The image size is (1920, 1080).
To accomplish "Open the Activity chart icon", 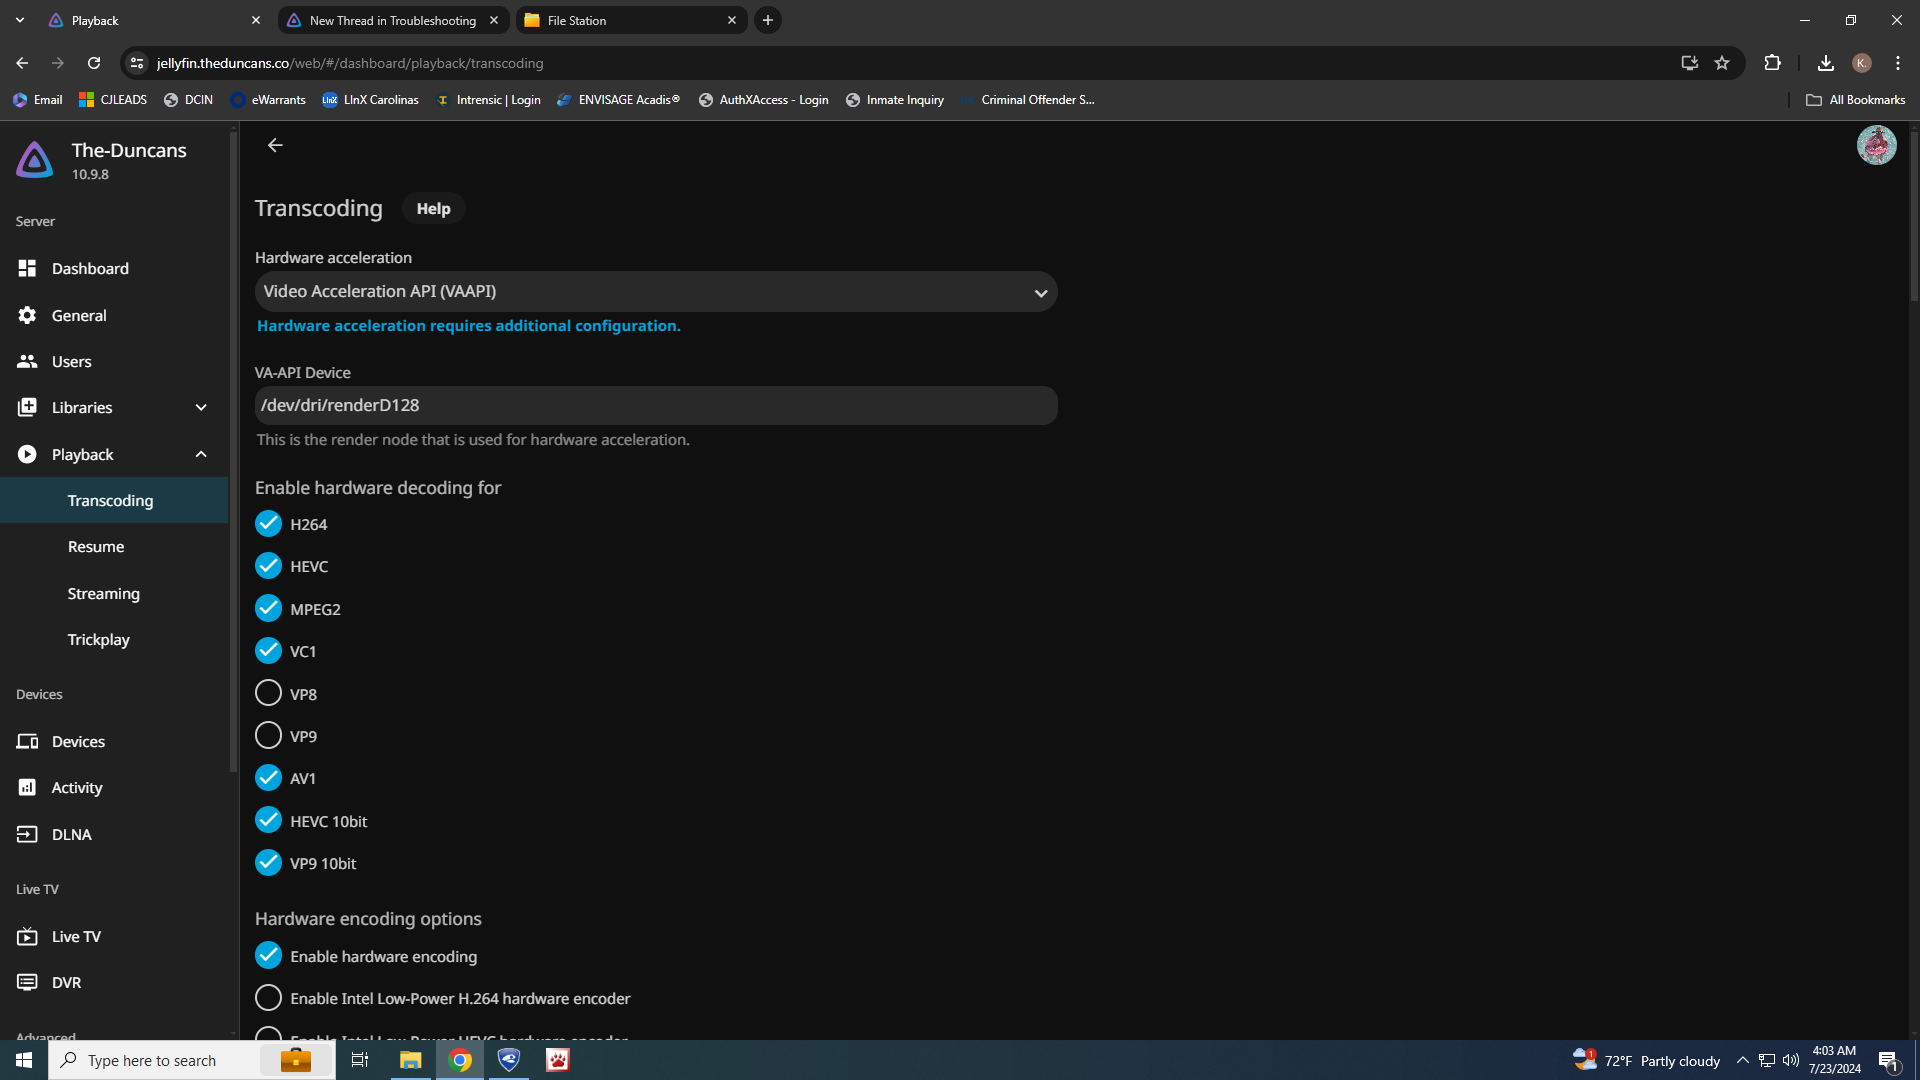I will [x=27, y=788].
